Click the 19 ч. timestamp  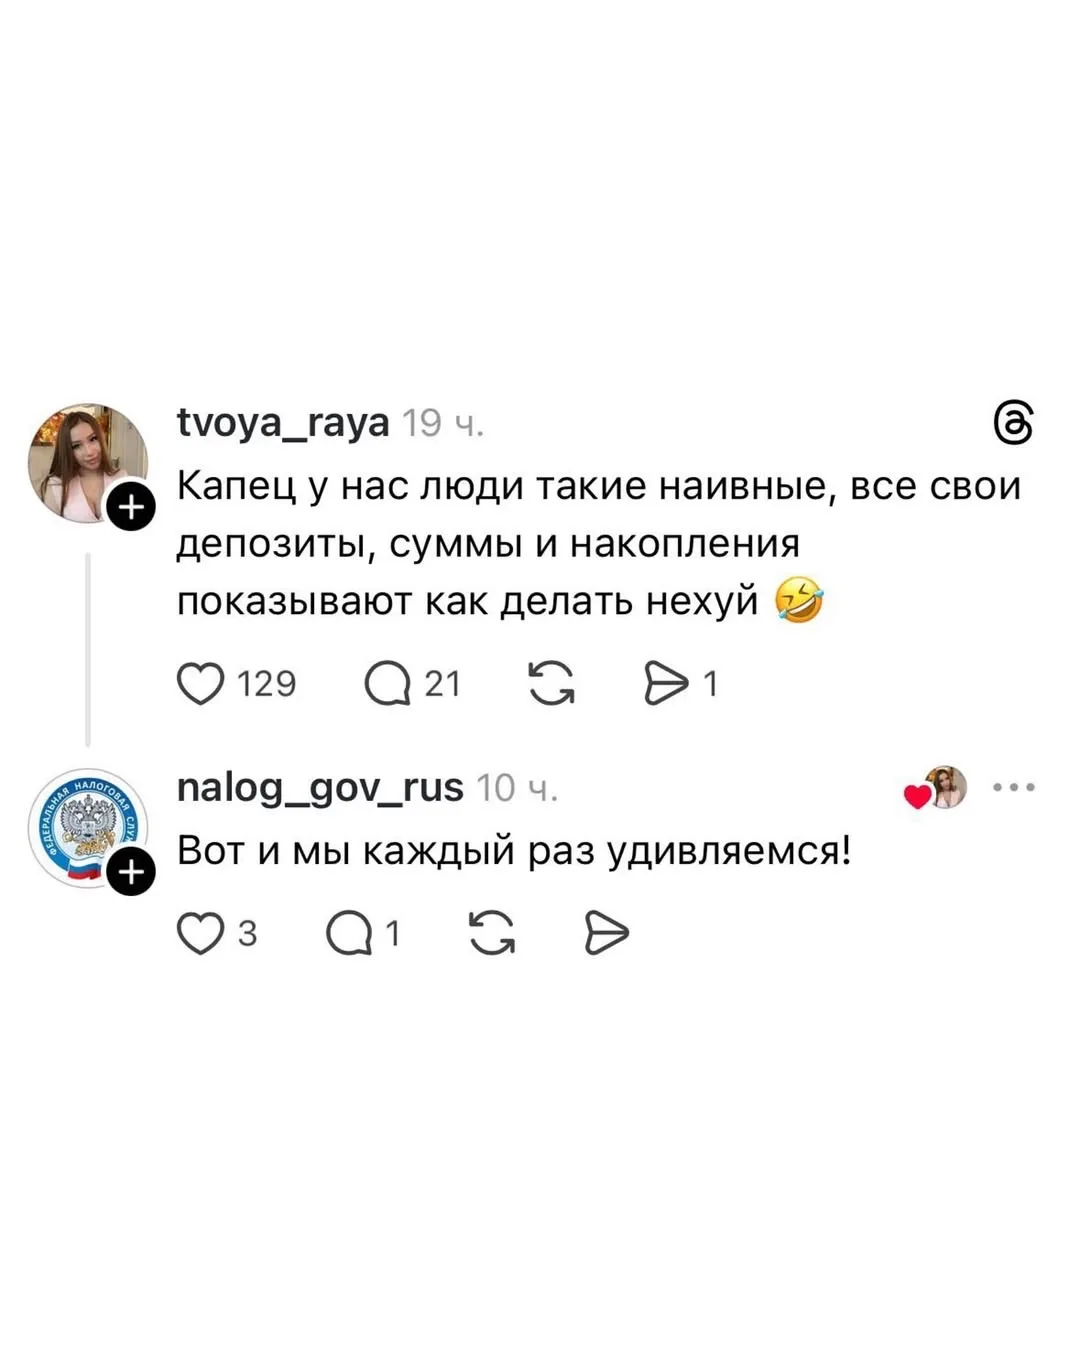[x=443, y=424]
